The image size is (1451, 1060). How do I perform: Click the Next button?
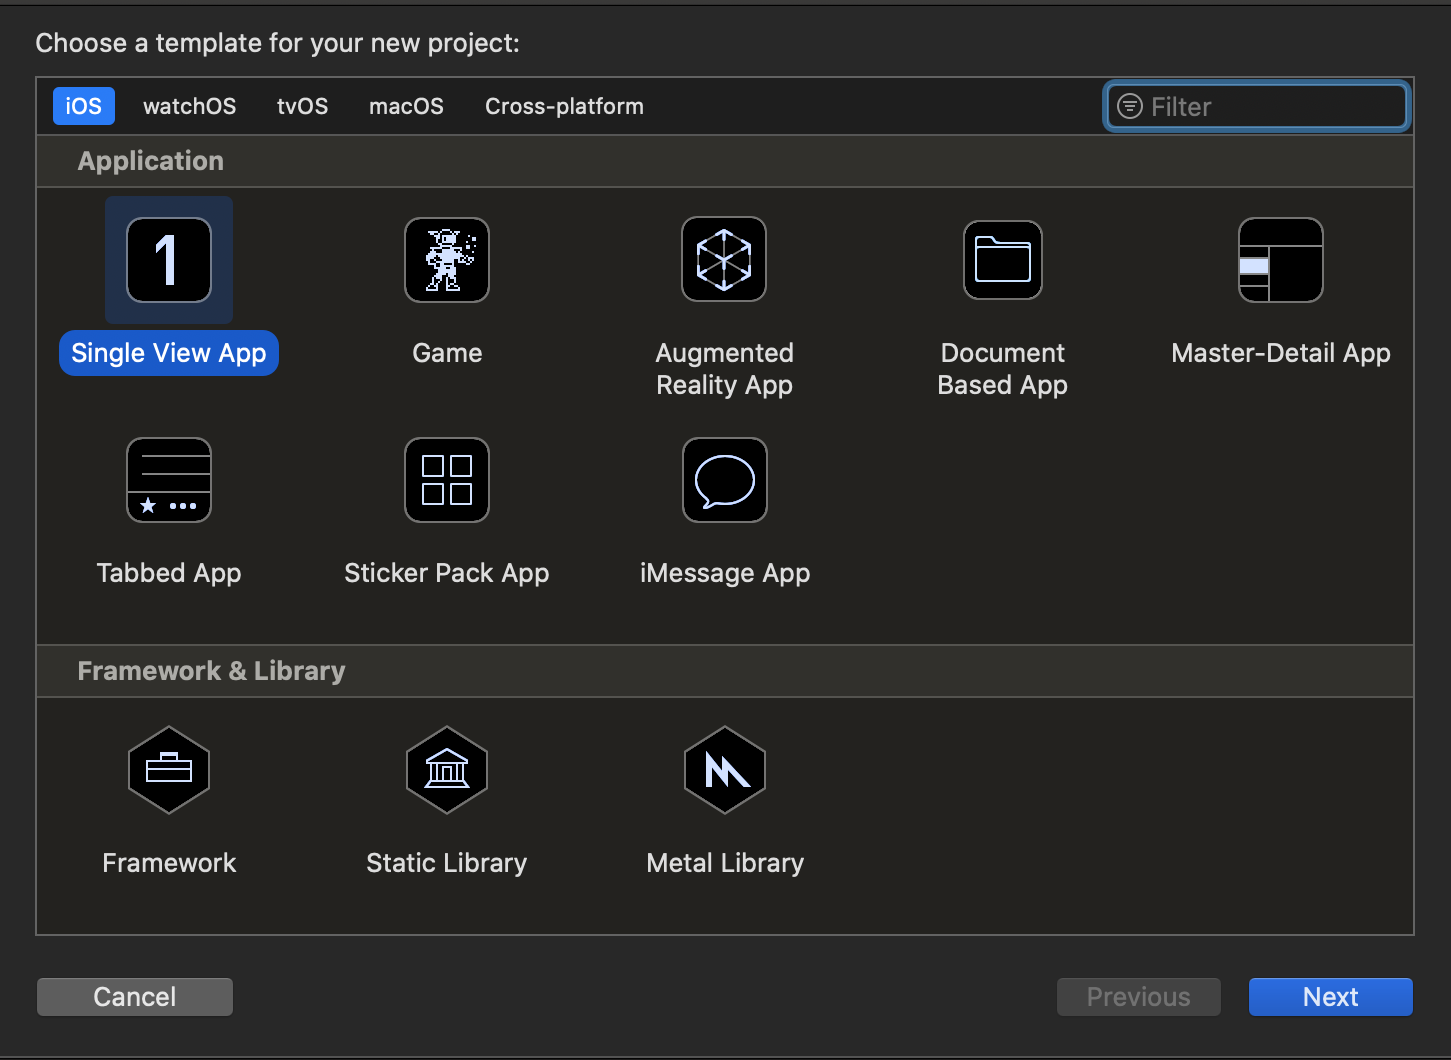pyautogui.click(x=1331, y=997)
